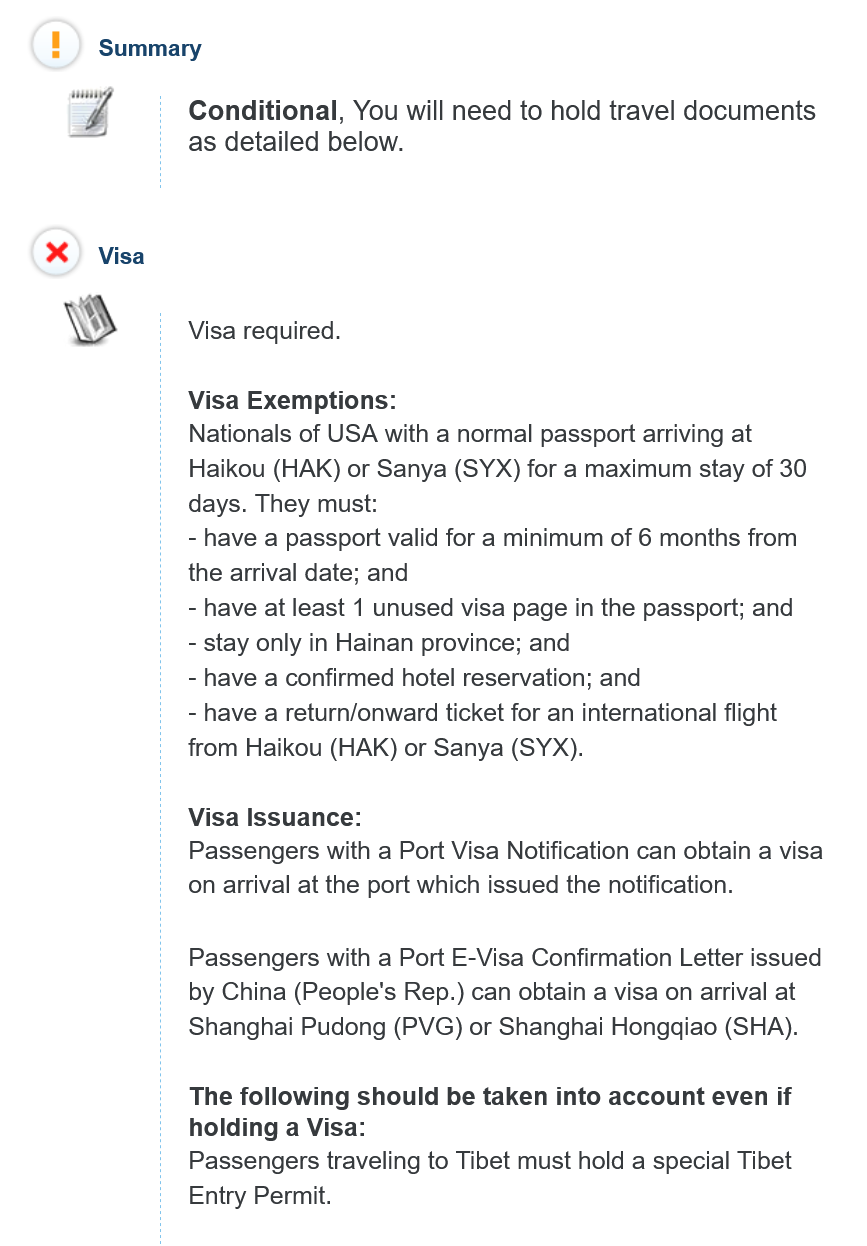Click the red X Visa icon

[56, 253]
